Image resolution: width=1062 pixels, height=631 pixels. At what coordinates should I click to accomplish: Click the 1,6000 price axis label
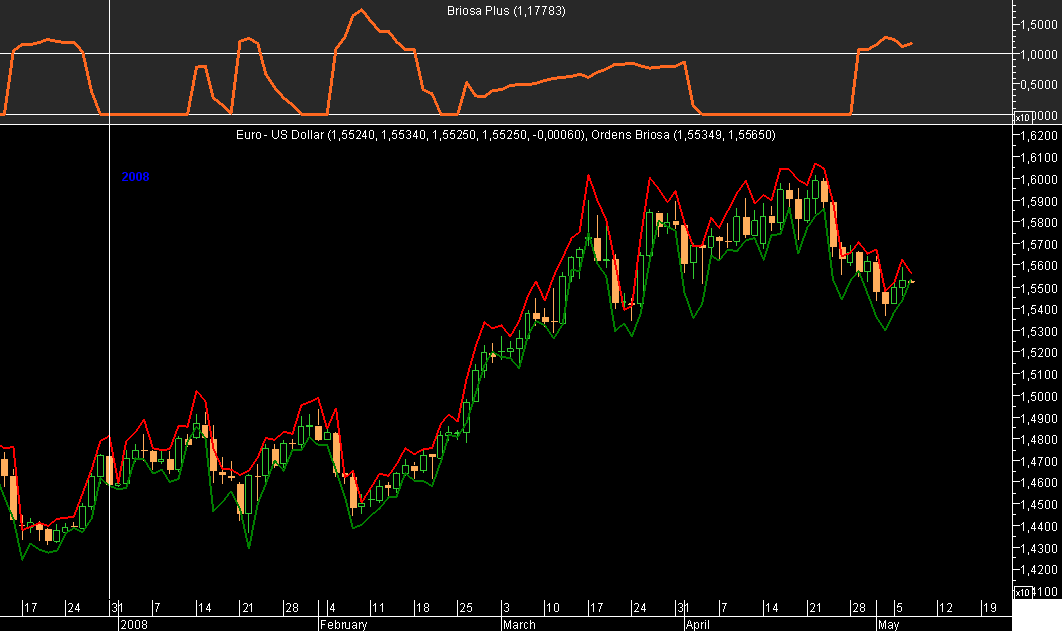(x=1038, y=179)
